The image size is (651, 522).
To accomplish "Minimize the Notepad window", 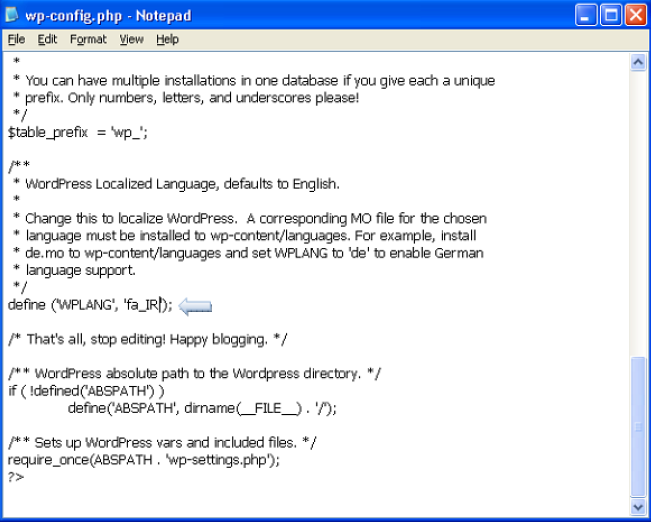I will (586, 15).
